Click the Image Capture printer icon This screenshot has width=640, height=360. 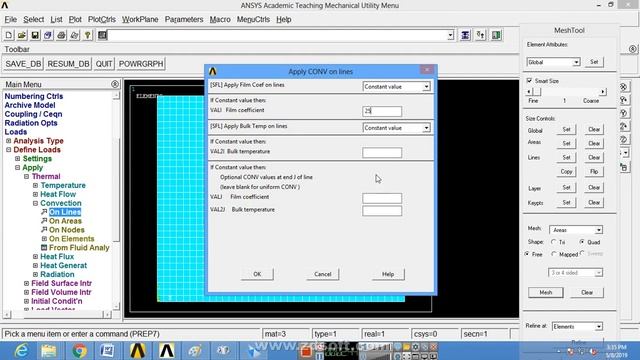click(61, 35)
